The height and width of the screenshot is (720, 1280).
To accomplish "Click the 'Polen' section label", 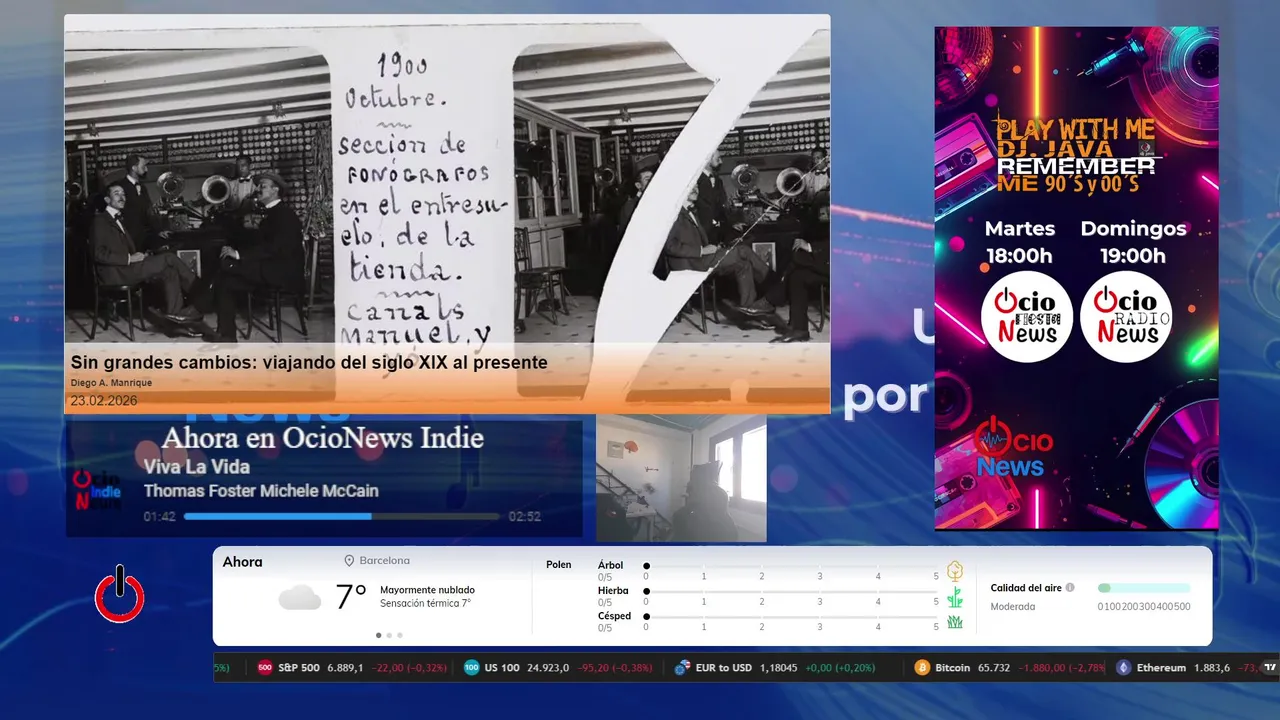I will point(559,565).
